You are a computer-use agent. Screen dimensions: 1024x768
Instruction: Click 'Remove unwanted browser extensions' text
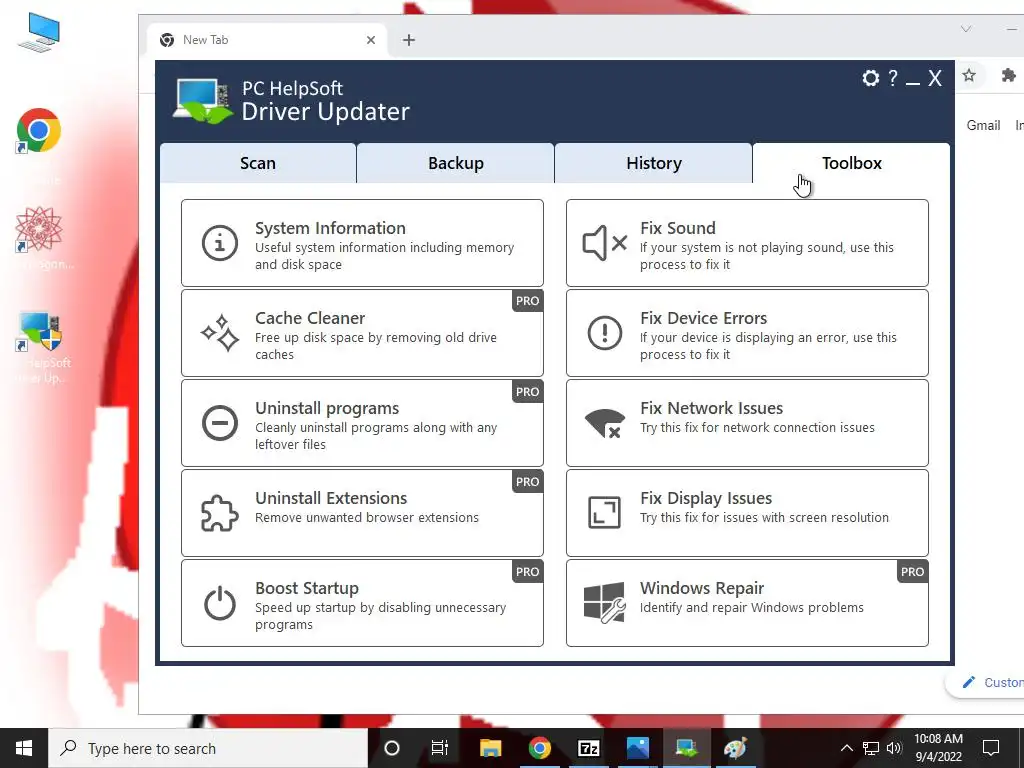(366, 517)
